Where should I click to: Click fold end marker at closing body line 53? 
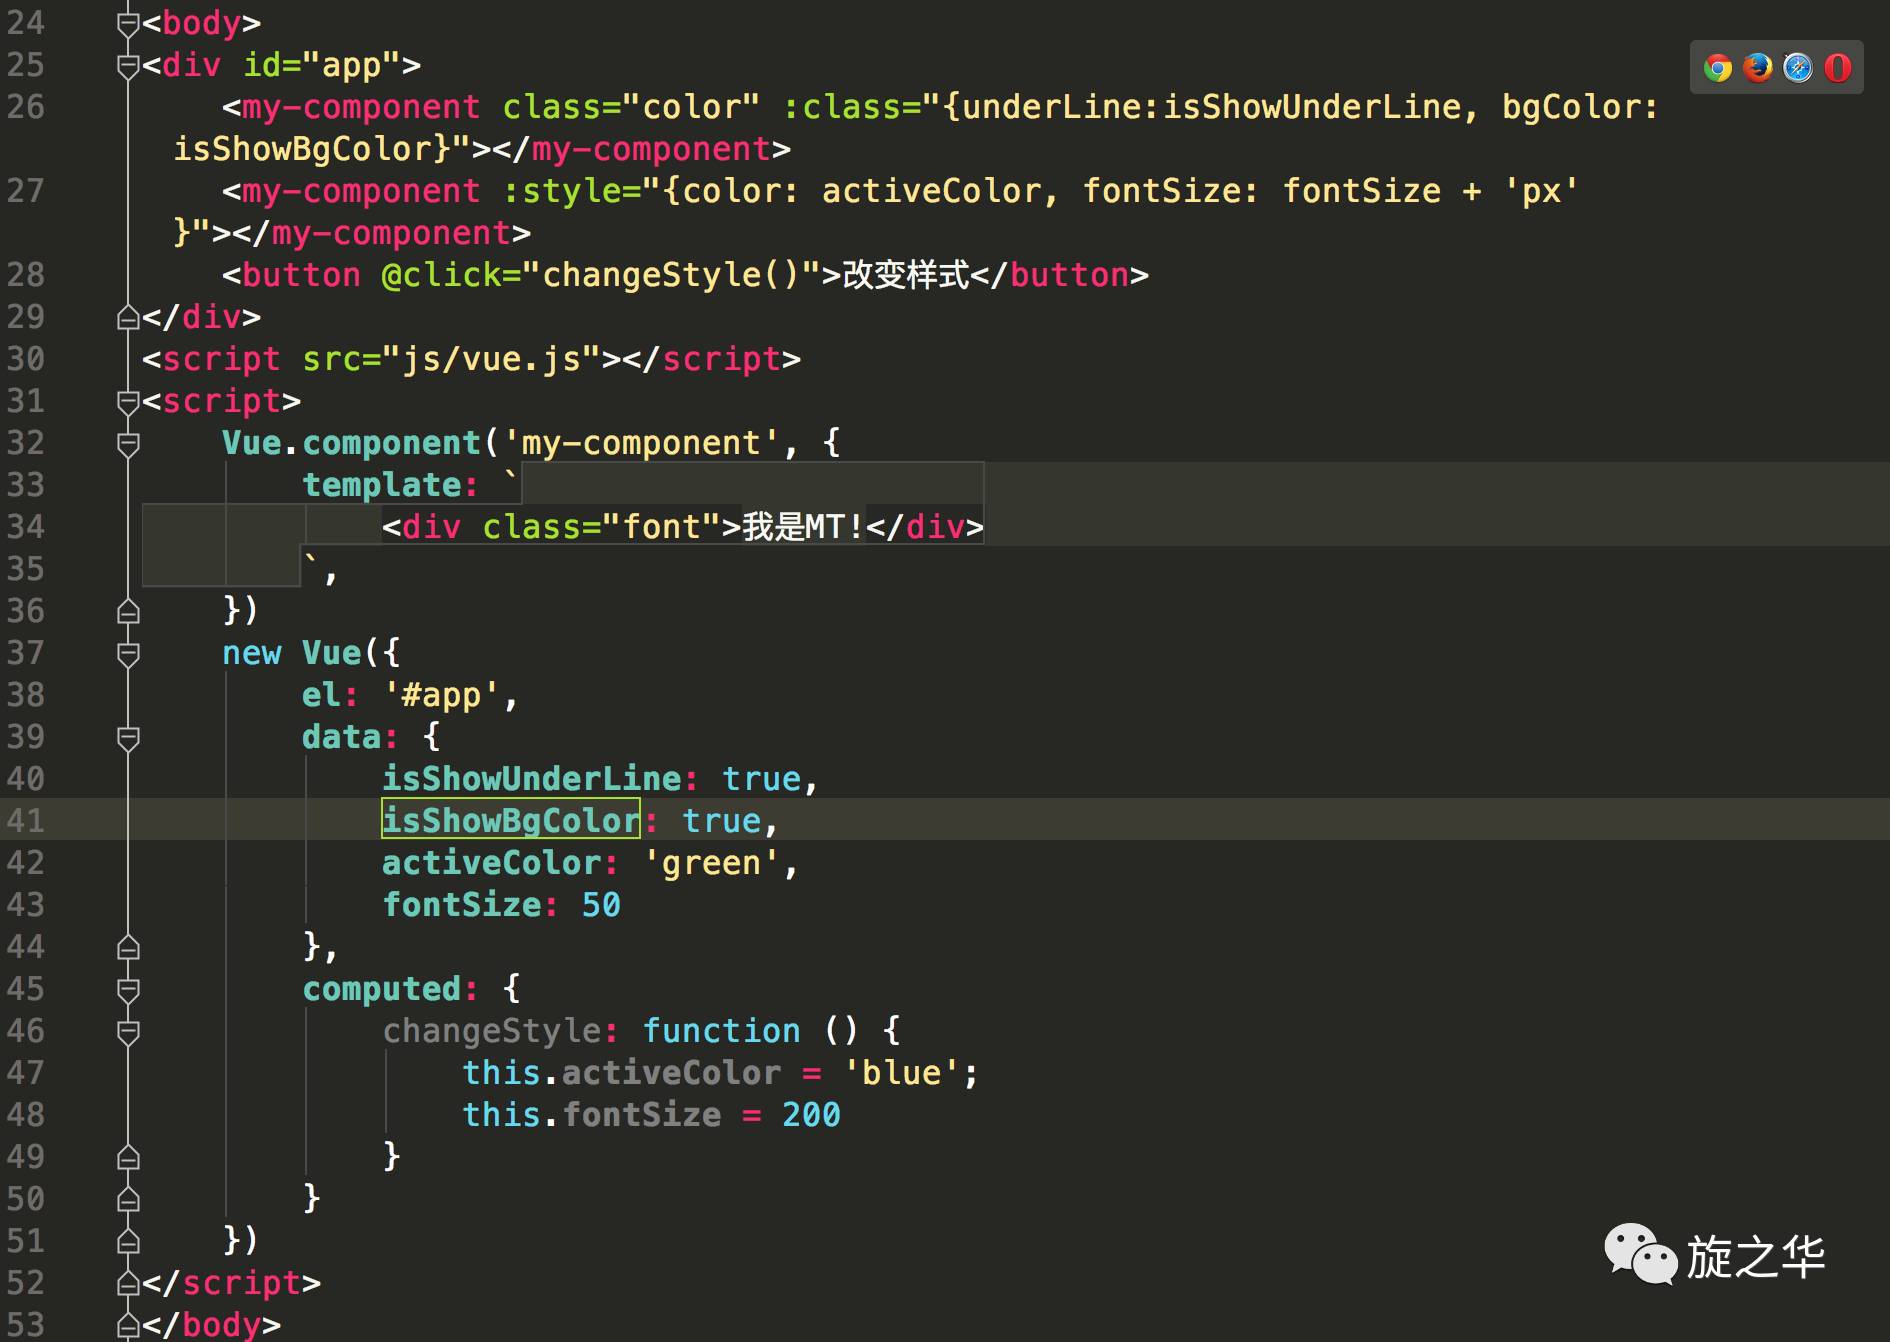click(x=128, y=1326)
